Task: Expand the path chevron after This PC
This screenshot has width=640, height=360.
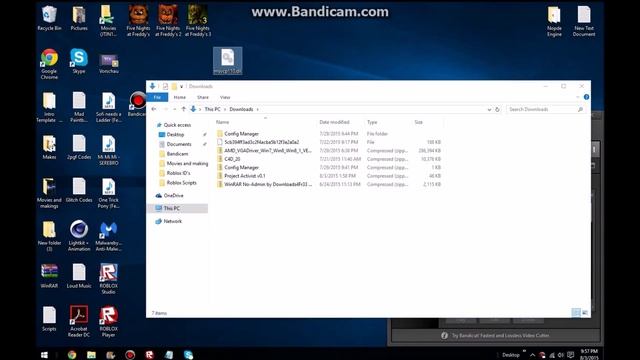Action: [x=225, y=109]
